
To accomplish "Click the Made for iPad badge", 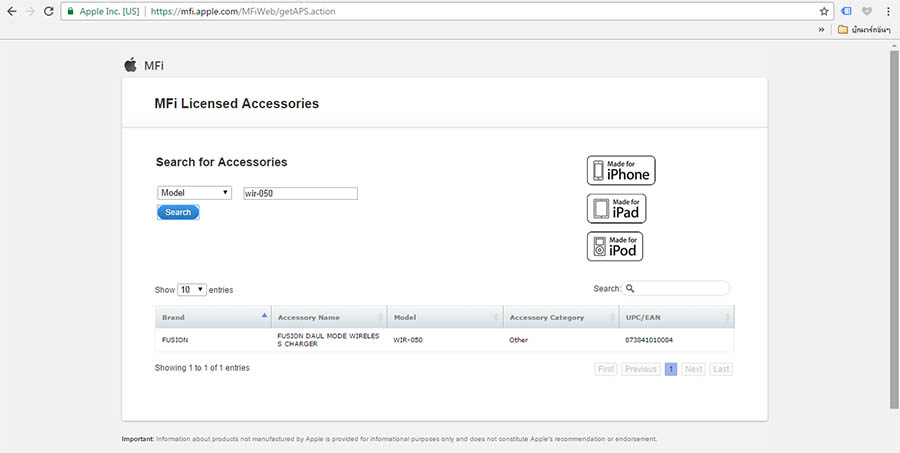I will [x=615, y=208].
